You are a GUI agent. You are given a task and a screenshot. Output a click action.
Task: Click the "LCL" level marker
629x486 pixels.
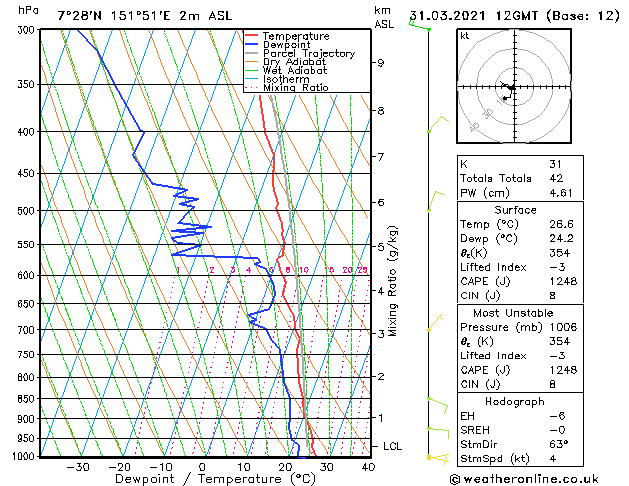pos(392,446)
